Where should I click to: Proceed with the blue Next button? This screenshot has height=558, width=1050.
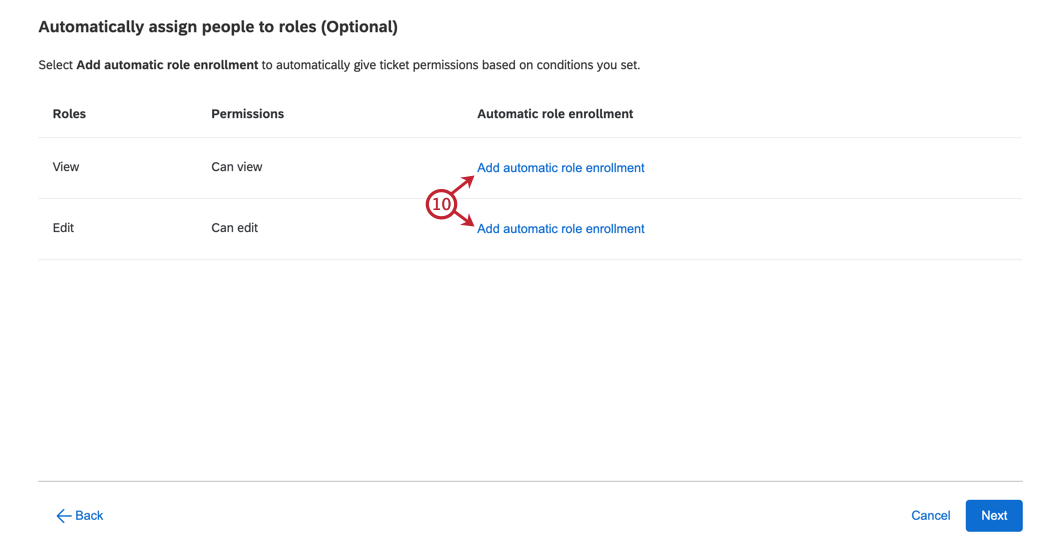pyautogui.click(x=993, y=516)
